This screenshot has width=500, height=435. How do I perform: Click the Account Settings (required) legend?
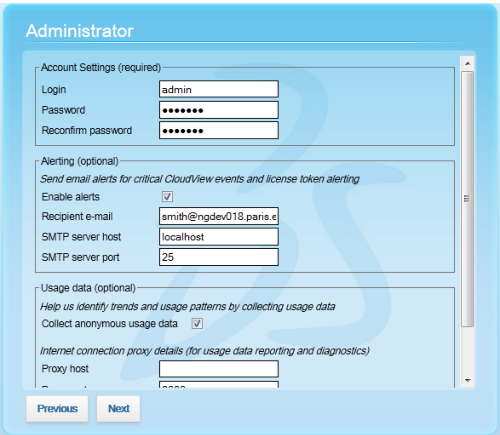click(101, 67)
